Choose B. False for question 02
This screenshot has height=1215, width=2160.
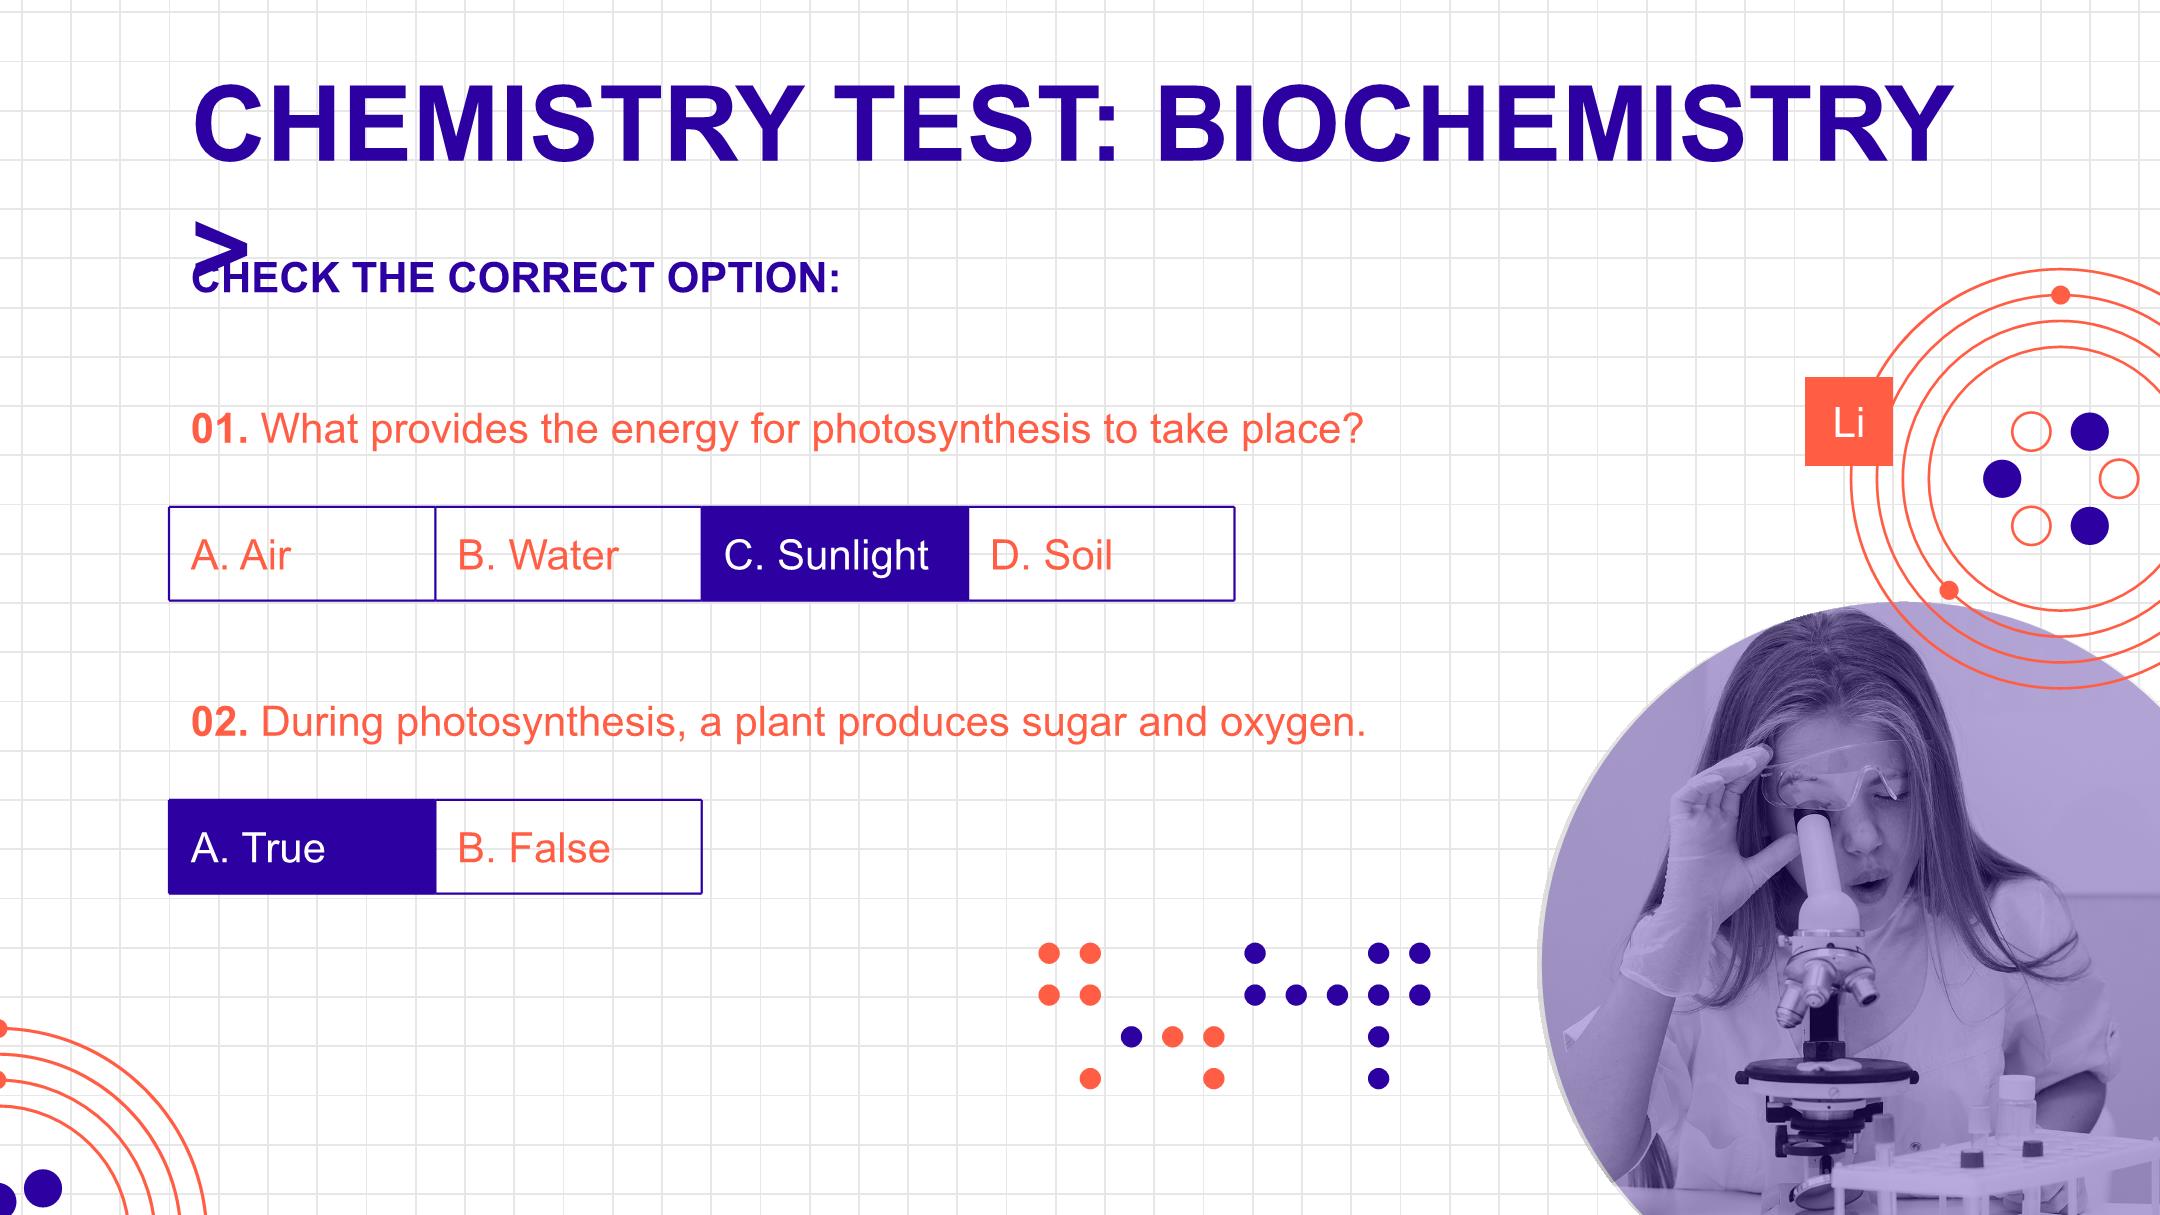tap(568, 847)
